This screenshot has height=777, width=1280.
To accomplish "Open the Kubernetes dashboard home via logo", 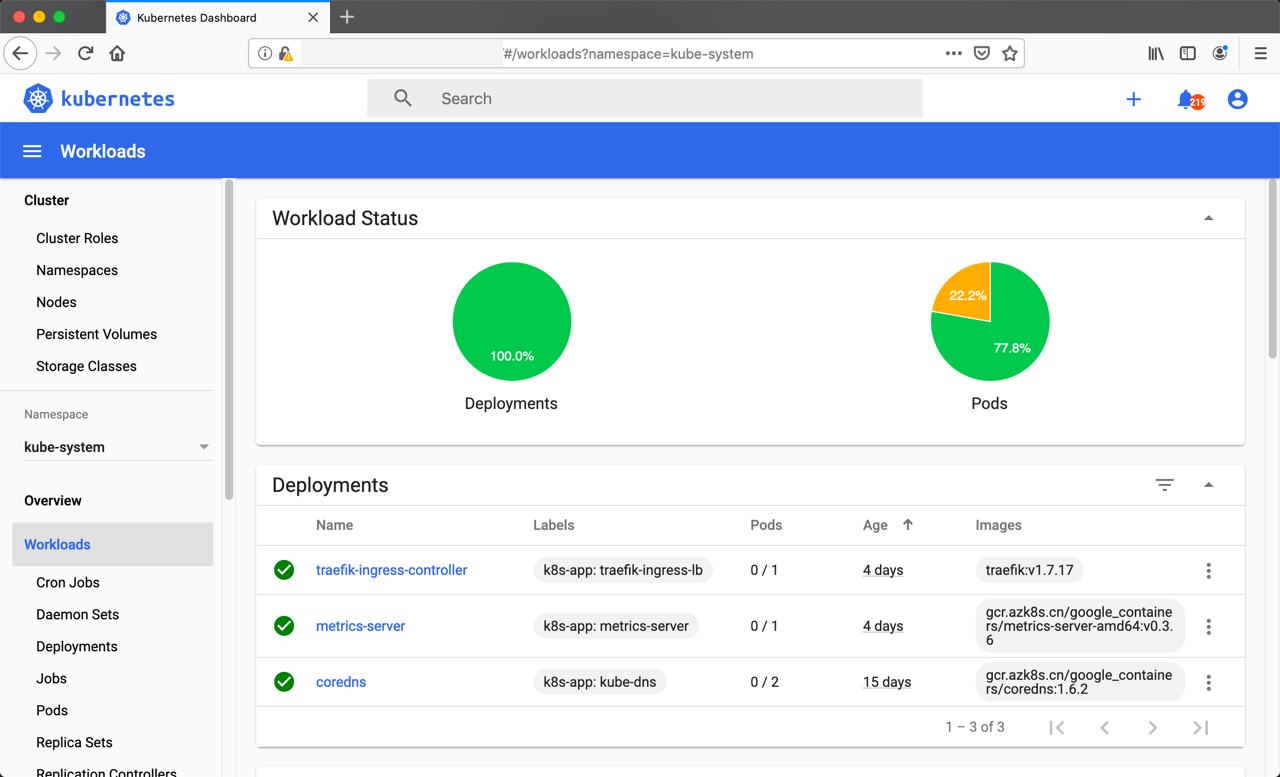I will point(98,98).
